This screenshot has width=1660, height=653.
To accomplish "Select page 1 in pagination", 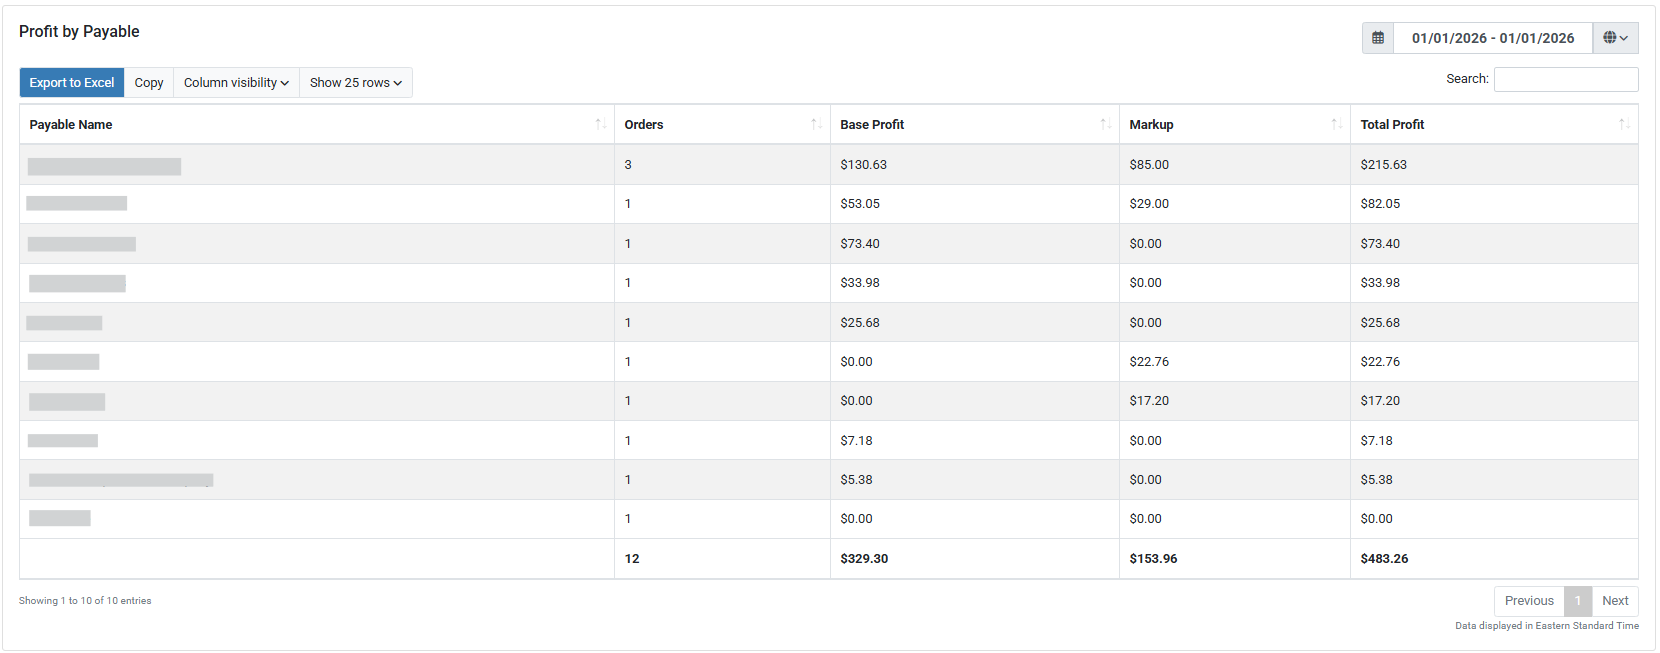I will point(1578,601).
